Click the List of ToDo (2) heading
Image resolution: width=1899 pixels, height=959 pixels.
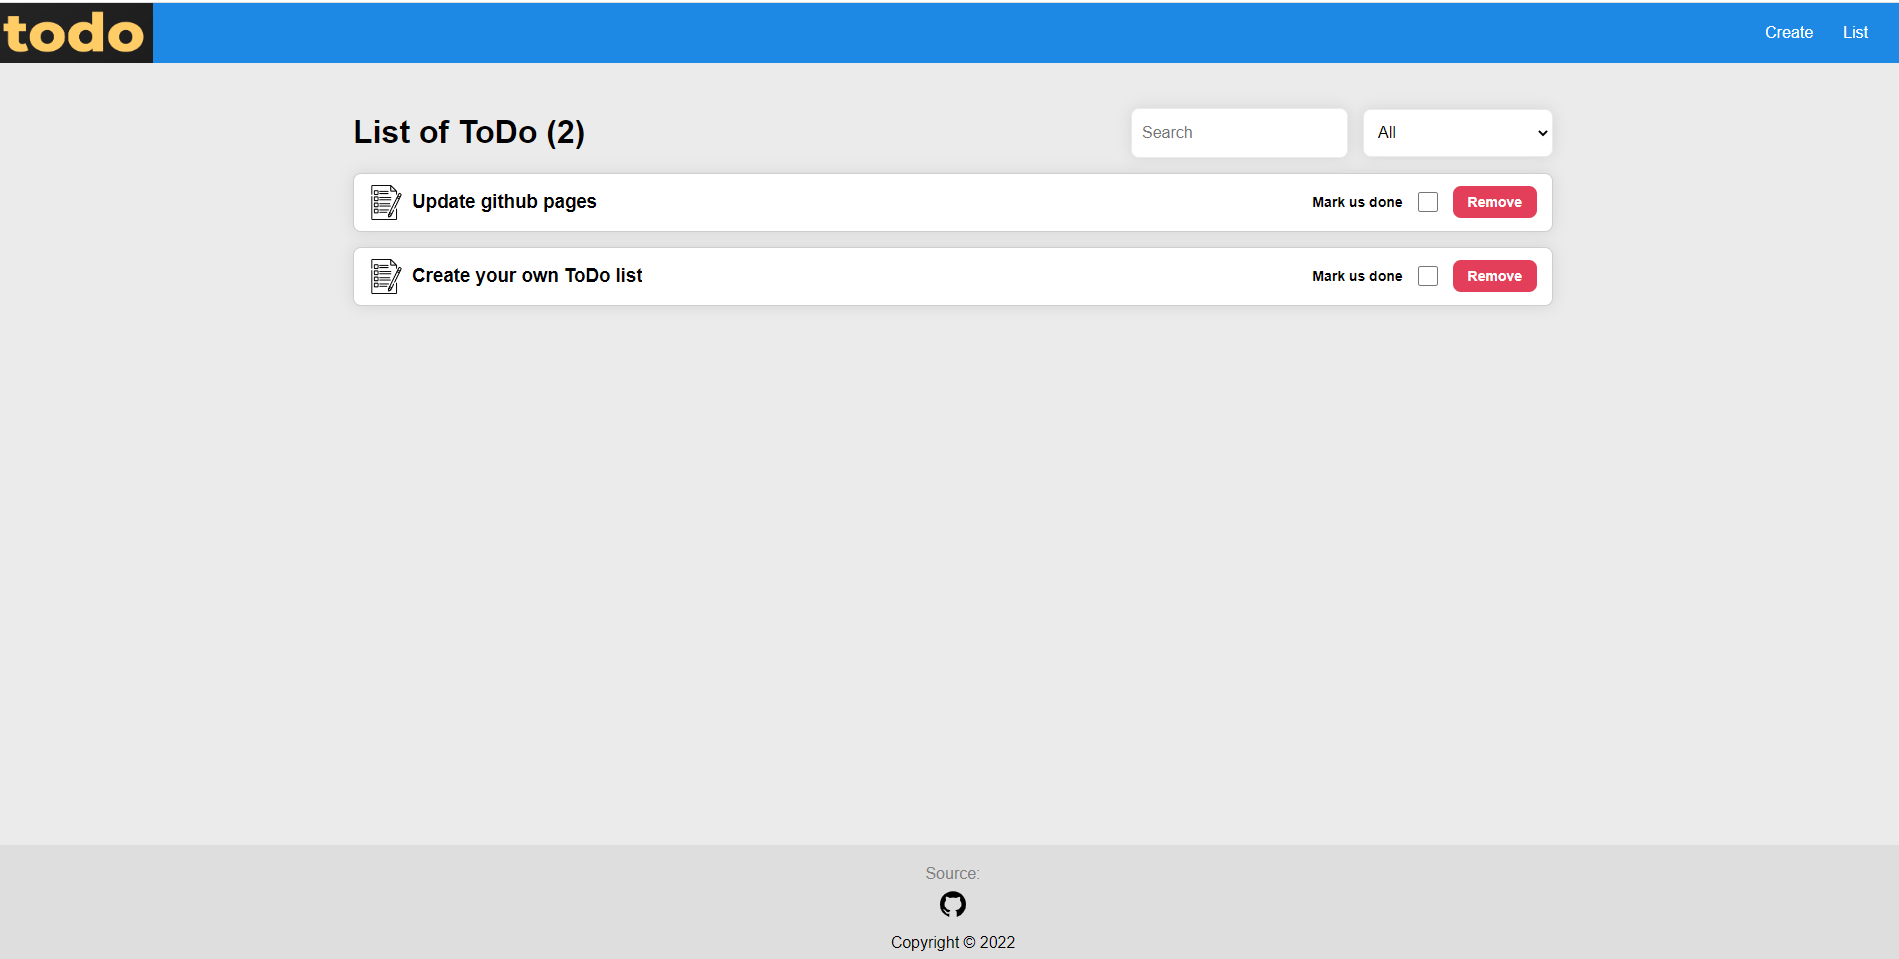click(469, 132)
